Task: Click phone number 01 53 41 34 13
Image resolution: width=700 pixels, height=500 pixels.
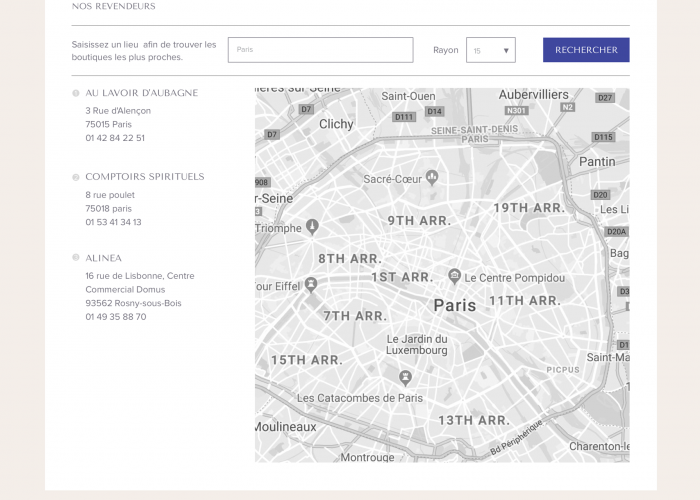Action: coord(113,222)
